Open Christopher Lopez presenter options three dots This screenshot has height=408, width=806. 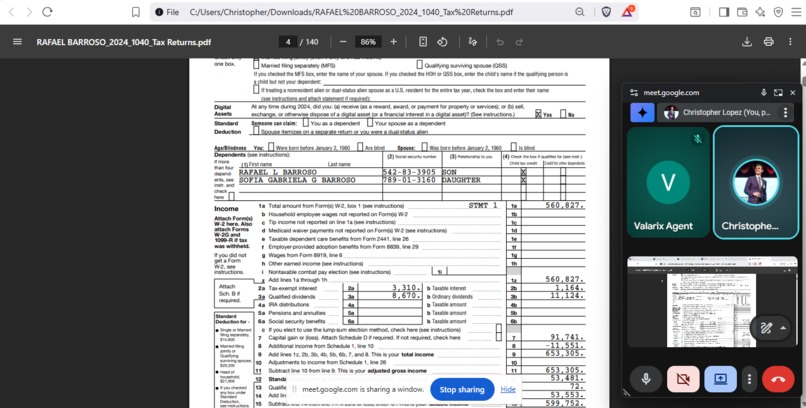[785, 112]
